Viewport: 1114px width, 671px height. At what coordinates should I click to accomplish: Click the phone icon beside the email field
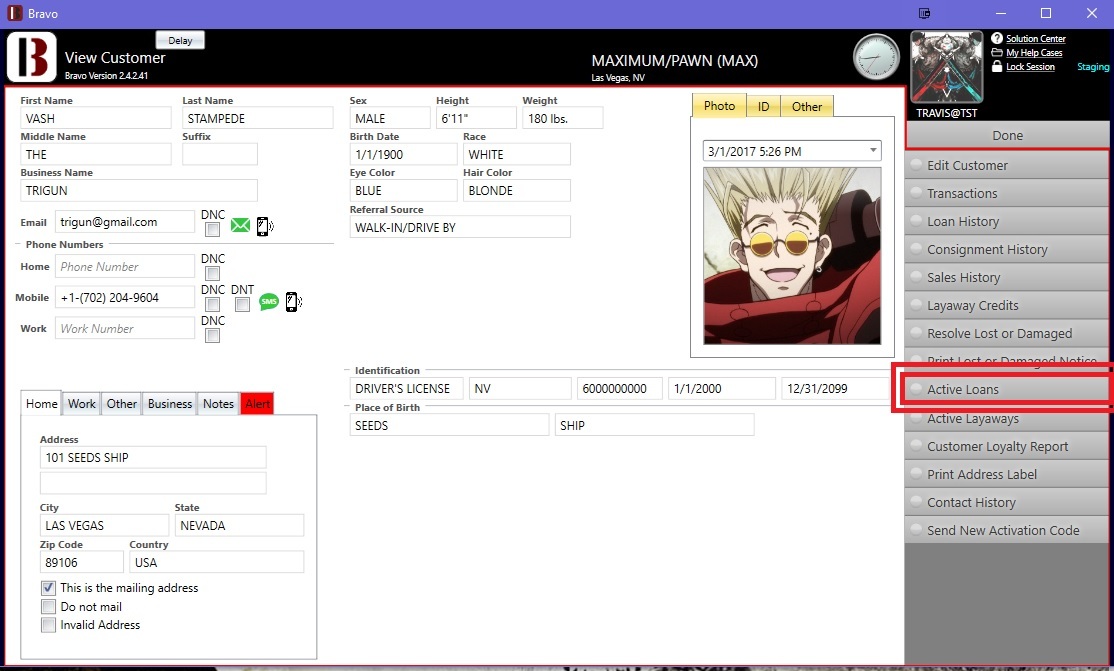pyautogui.click(x=264, y=226)
